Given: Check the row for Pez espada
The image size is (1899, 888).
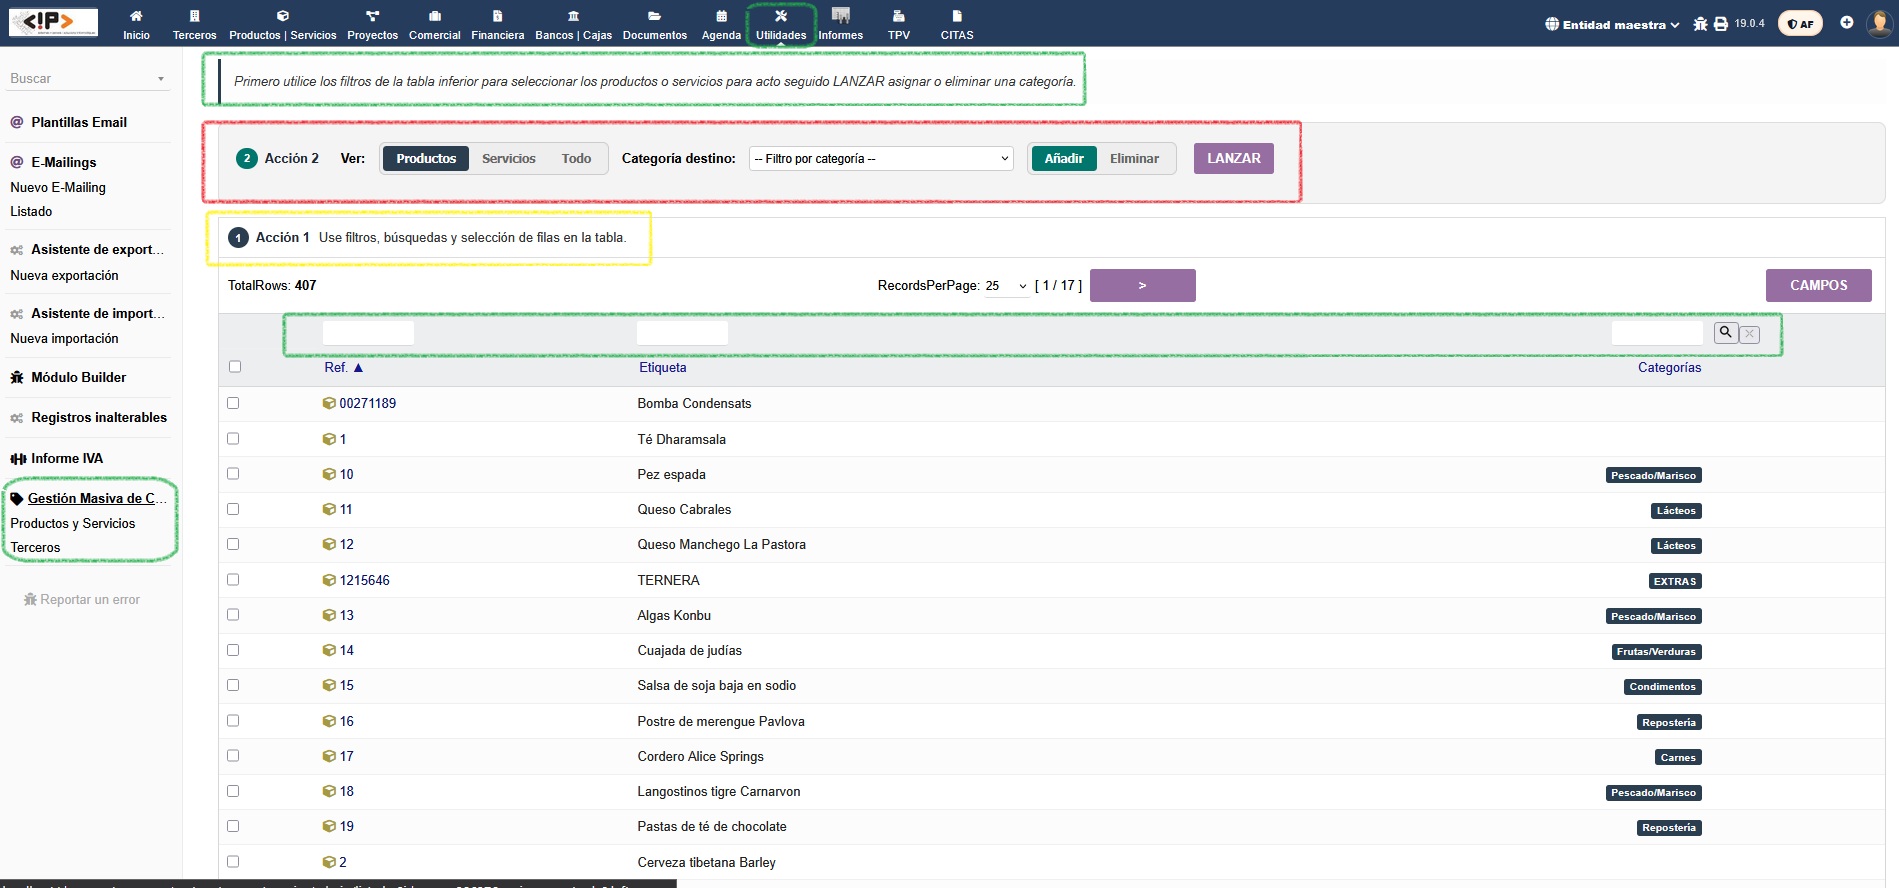Looking at the screenshot, I should pos(233,473).
